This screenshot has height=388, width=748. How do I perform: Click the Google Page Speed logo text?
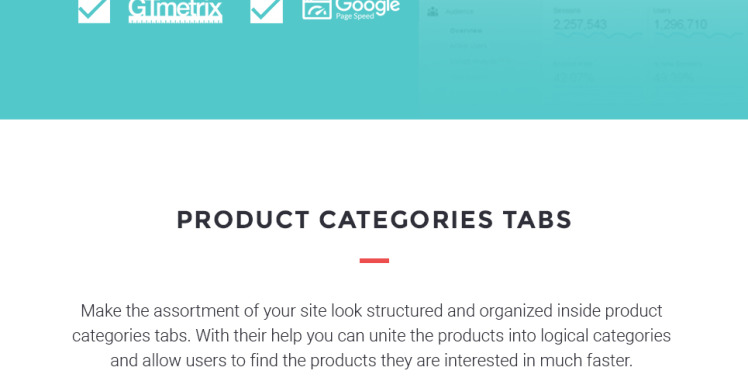click(x=367, y=10)
